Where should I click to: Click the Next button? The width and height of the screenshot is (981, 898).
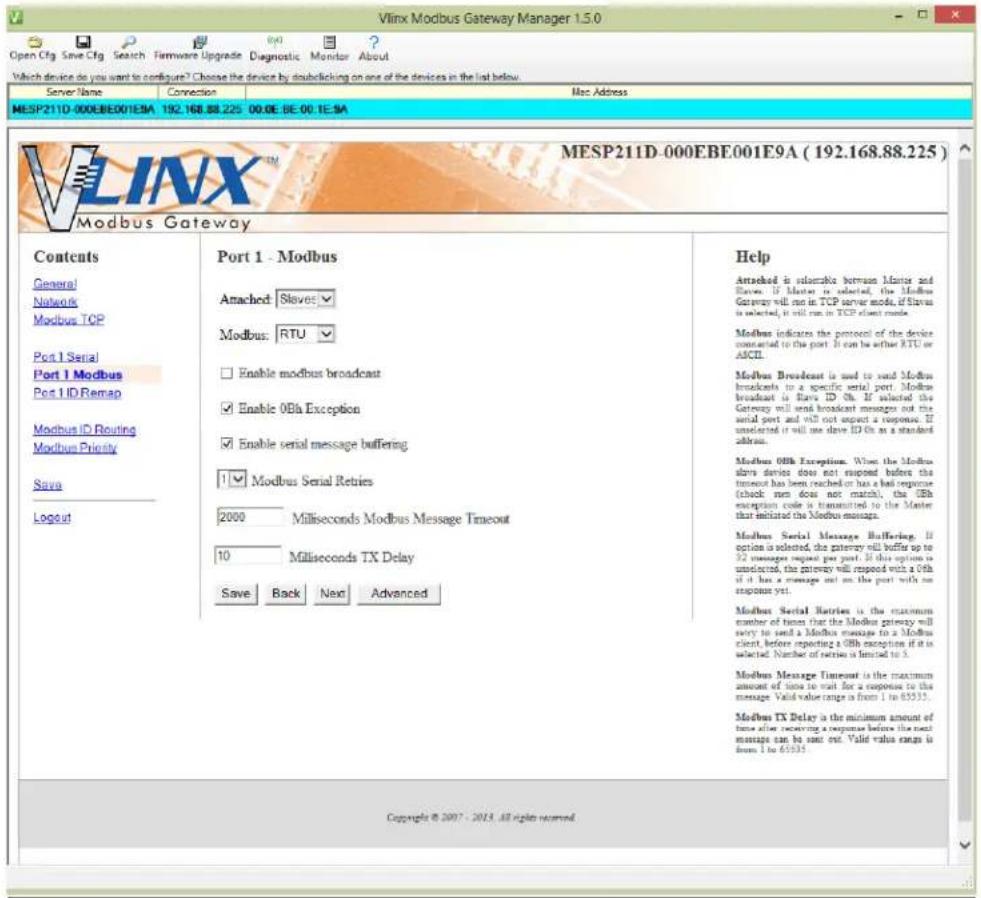point(332,594)
